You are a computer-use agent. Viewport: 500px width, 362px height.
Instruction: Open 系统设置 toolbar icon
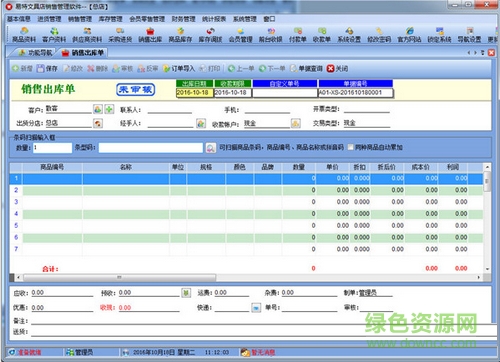click(349, 35)
